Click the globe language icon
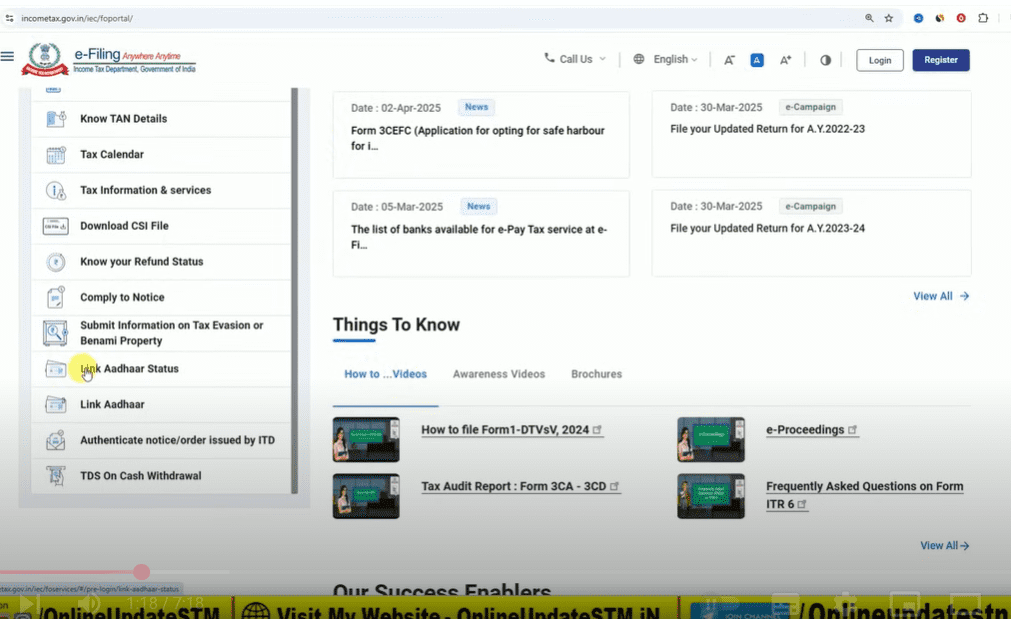 pos(638,59)
